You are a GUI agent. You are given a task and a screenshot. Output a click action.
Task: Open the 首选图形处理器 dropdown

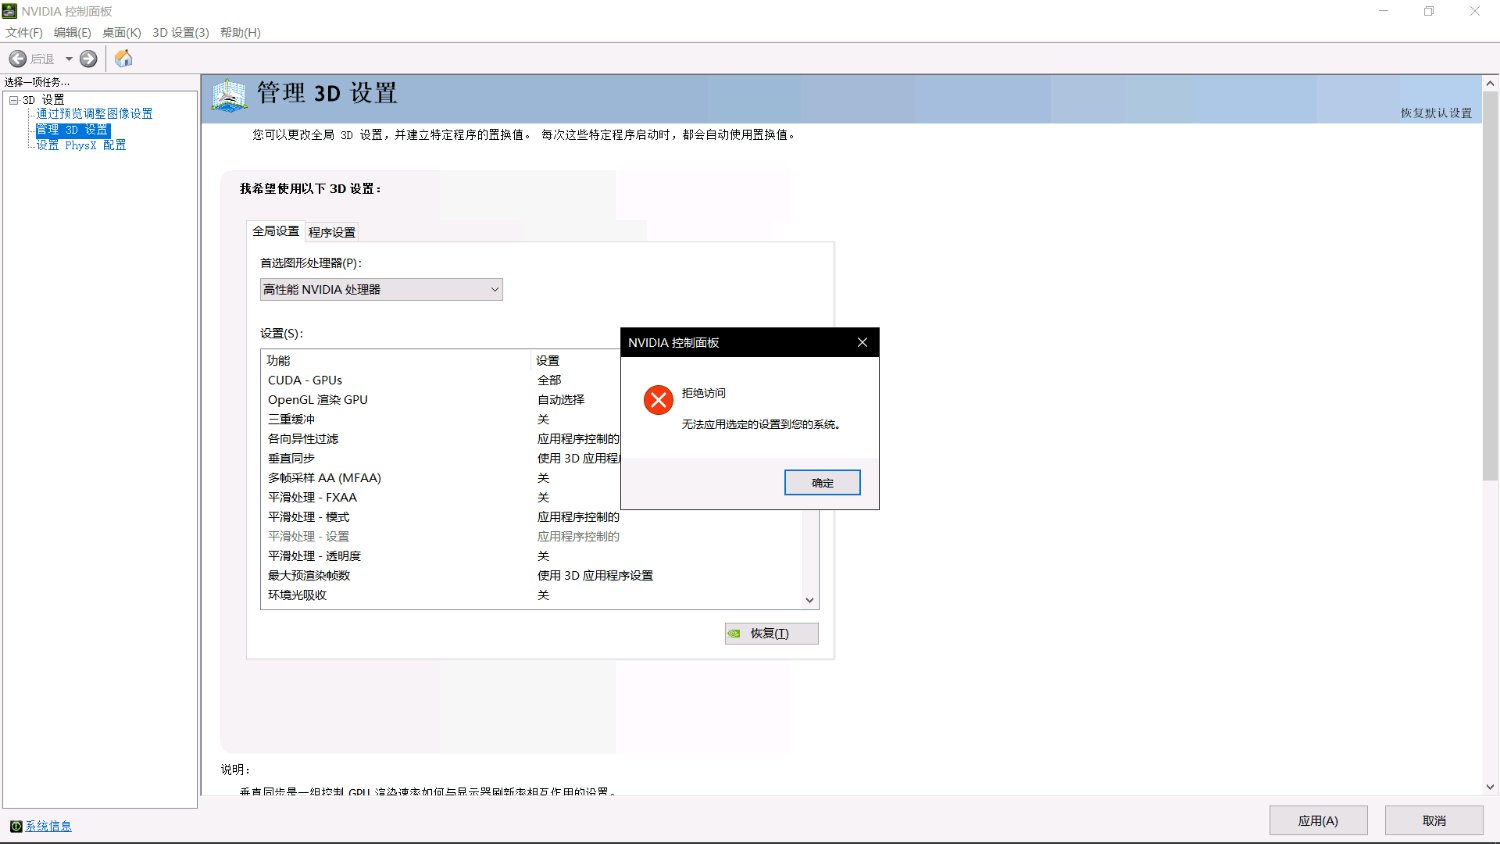pos(381,289)
